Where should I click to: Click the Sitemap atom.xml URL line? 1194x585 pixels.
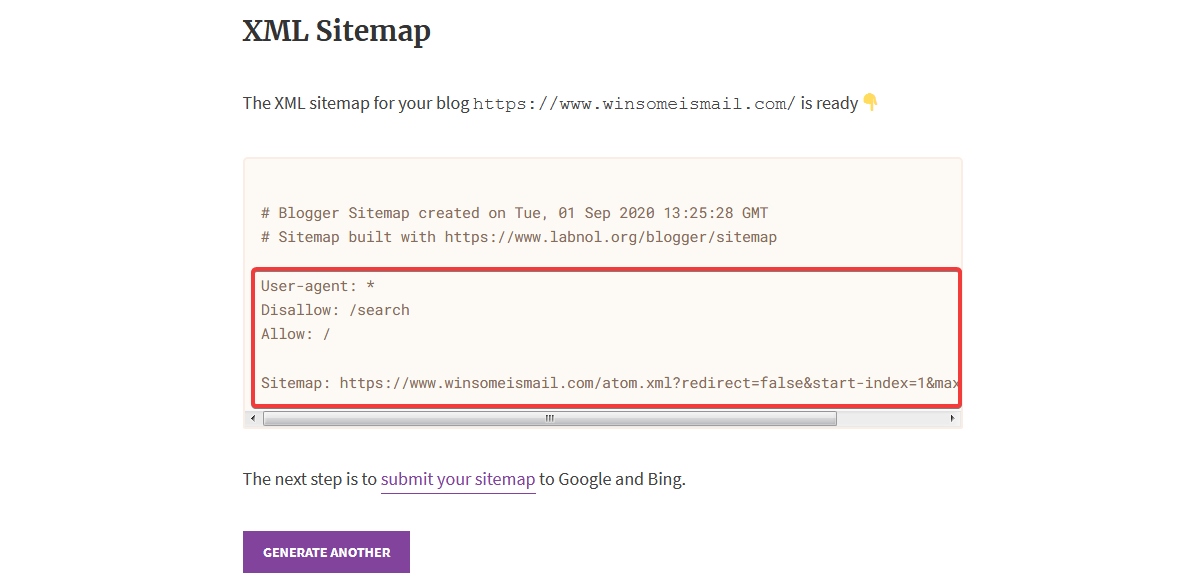tap(610, 382)
